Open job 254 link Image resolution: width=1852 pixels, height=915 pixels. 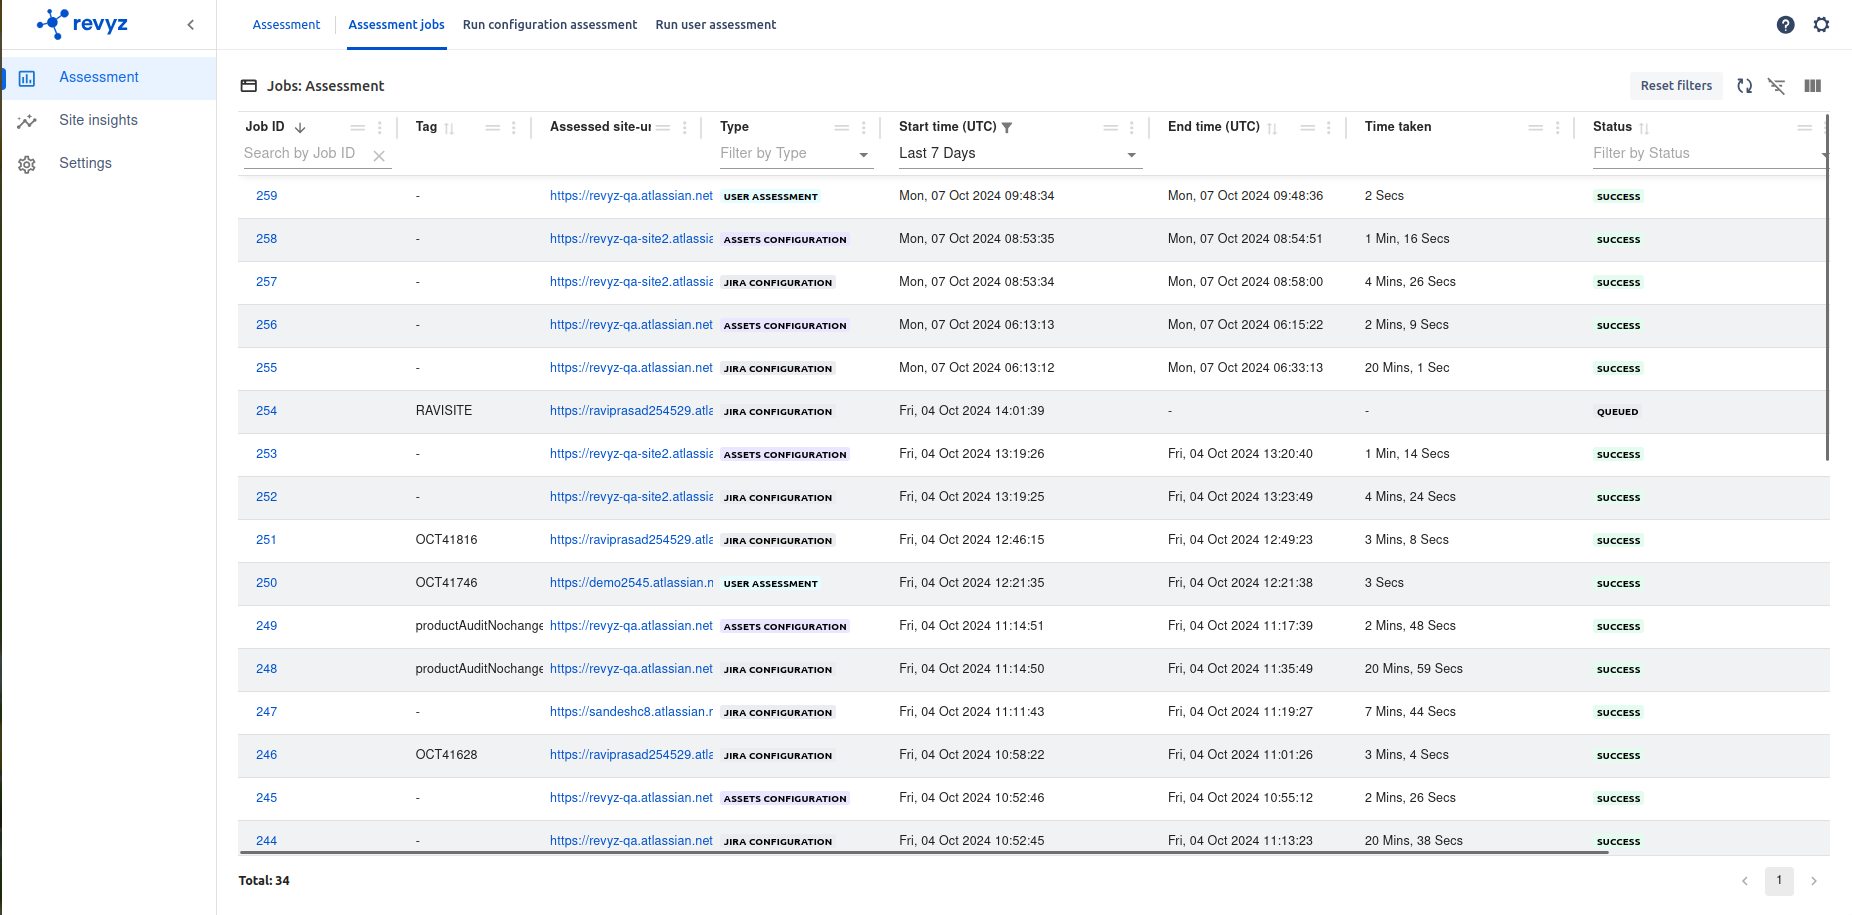(266, 411)
